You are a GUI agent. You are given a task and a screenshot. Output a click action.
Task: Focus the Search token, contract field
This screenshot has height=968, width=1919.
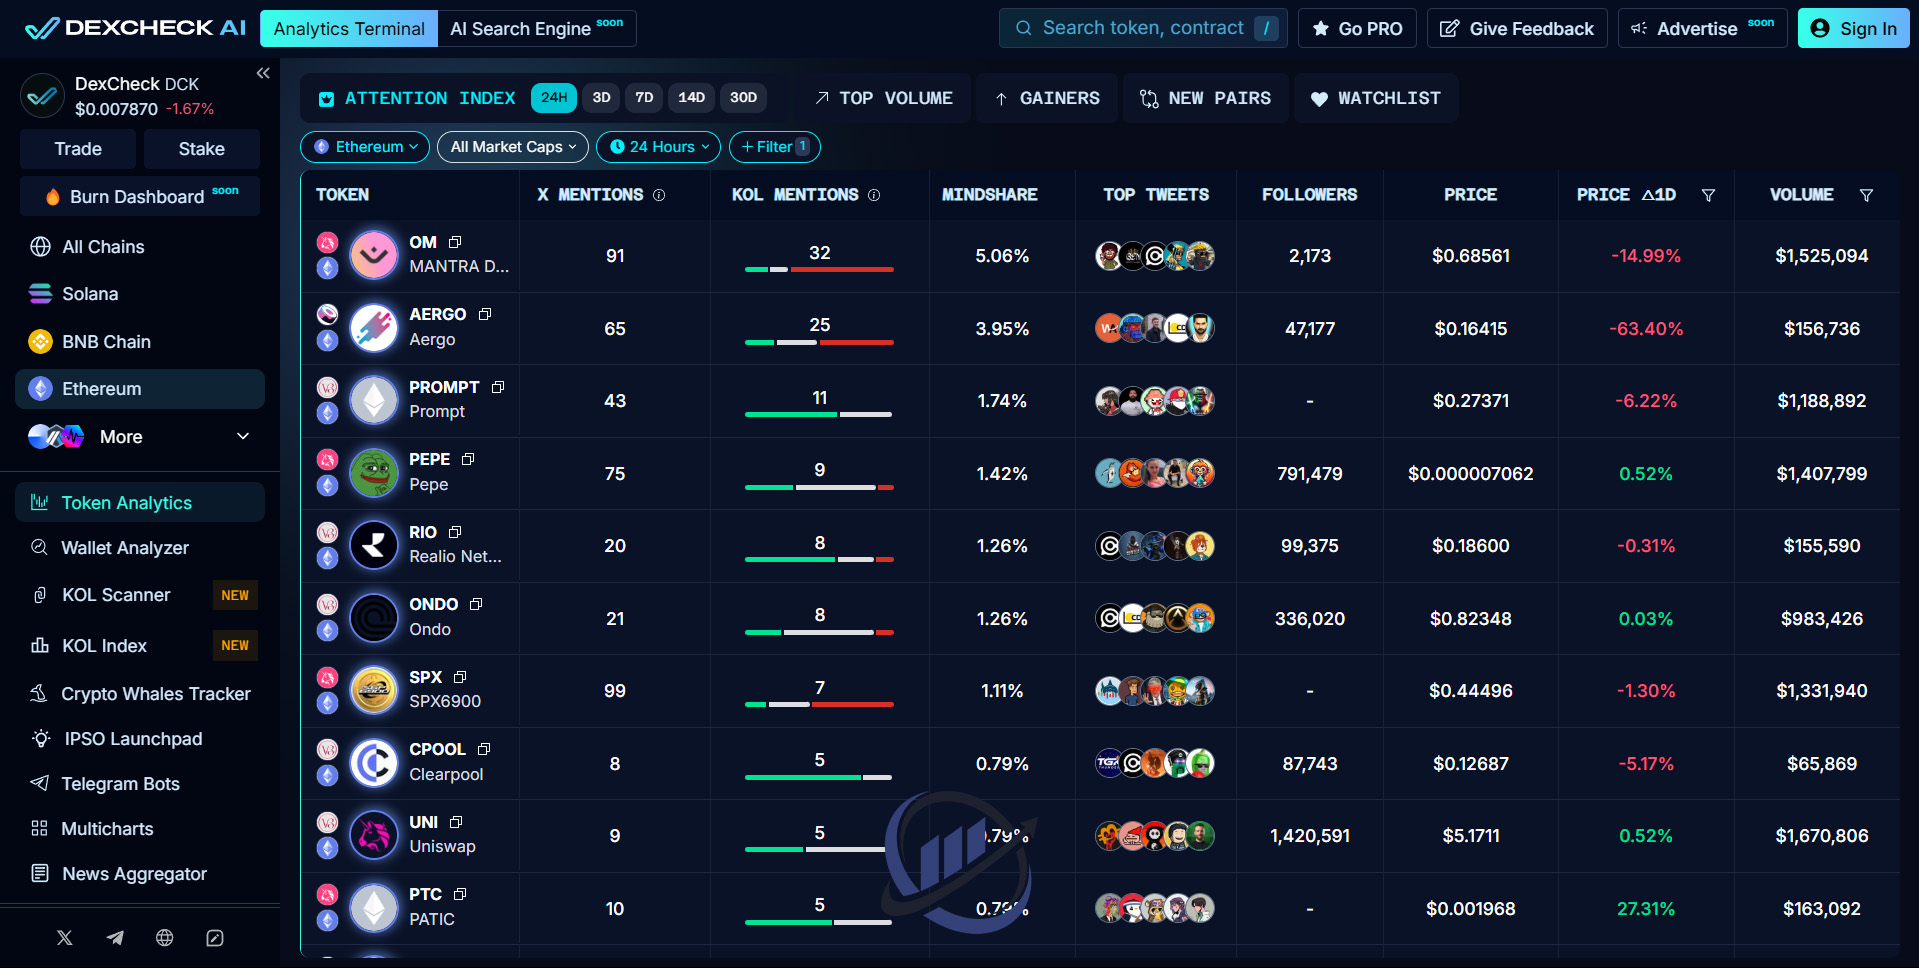click(x=1143, y=28)
